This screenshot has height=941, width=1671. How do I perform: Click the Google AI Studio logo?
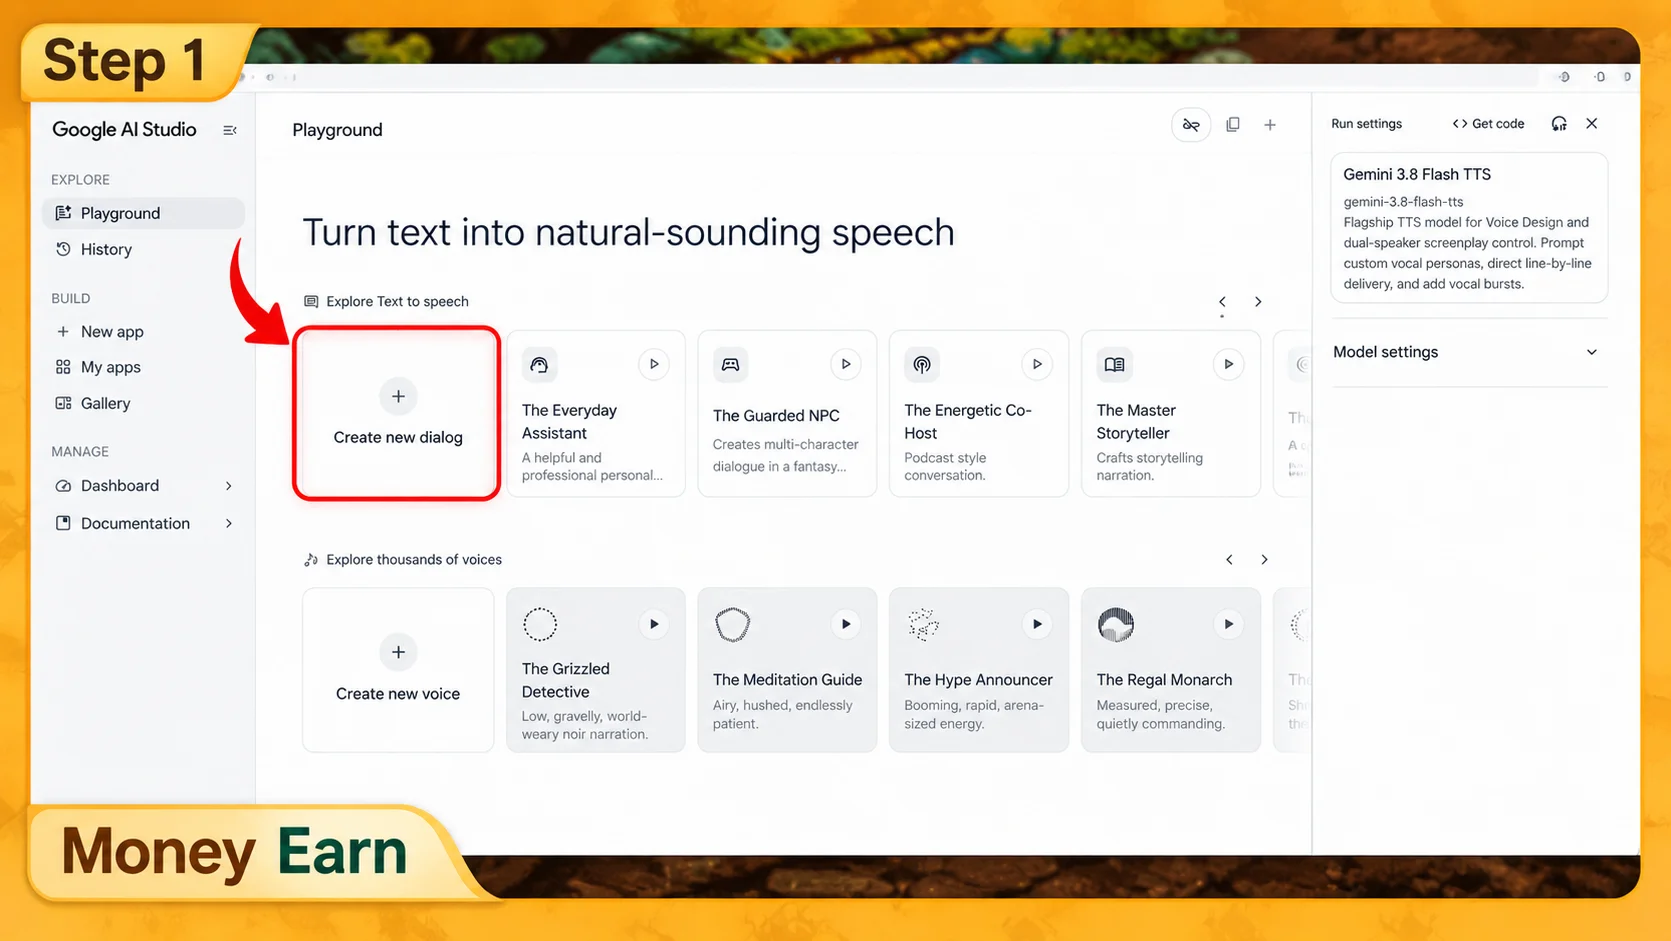(124, 130)
